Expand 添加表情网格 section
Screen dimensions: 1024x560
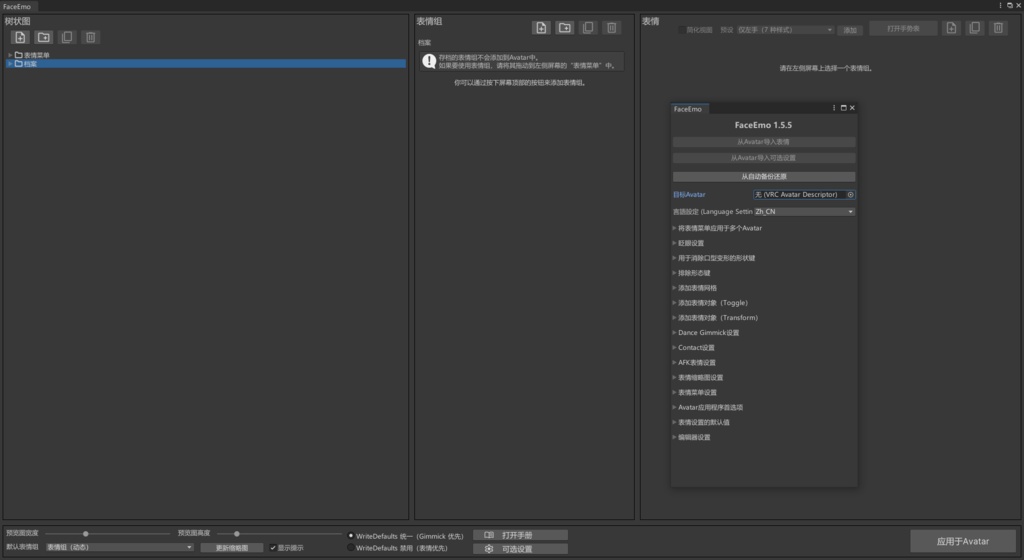(674, 288)
